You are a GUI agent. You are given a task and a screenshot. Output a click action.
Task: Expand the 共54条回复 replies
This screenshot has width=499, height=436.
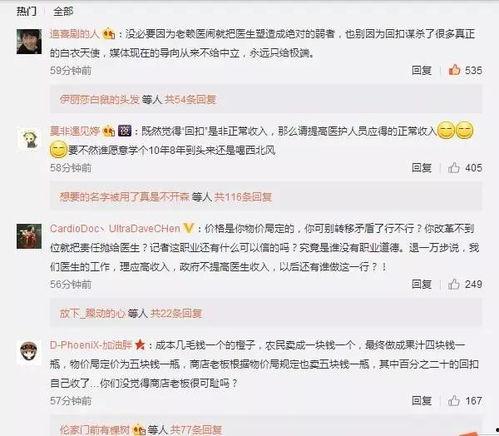point(191,99)
